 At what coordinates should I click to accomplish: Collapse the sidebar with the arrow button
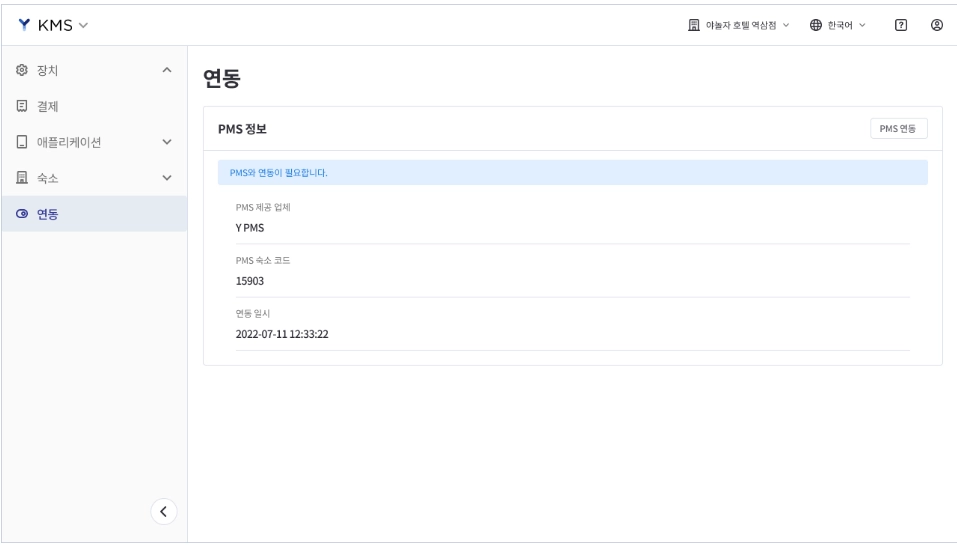click(x=164, y=512)
